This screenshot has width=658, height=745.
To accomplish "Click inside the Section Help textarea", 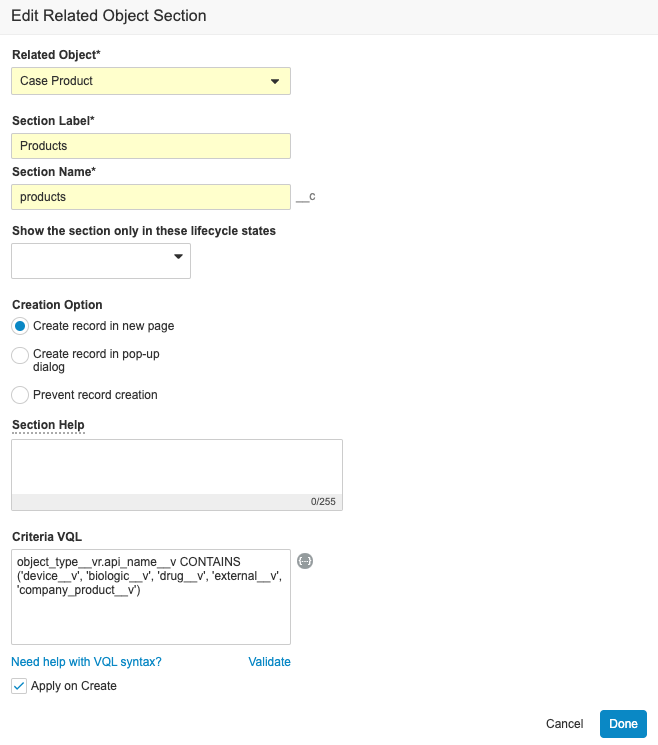I will [x=177, y=467].
